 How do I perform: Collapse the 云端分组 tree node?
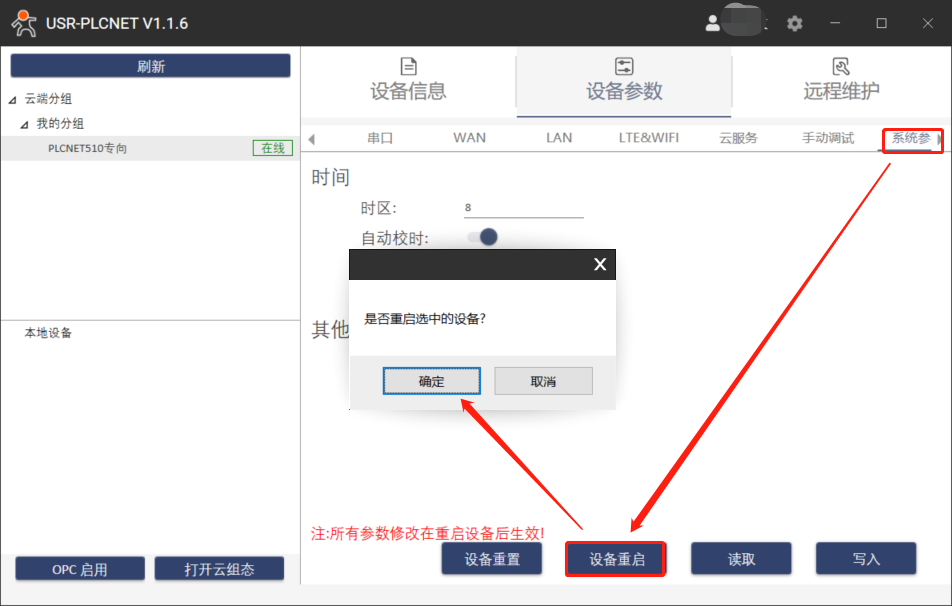click(x=12, y=99)
